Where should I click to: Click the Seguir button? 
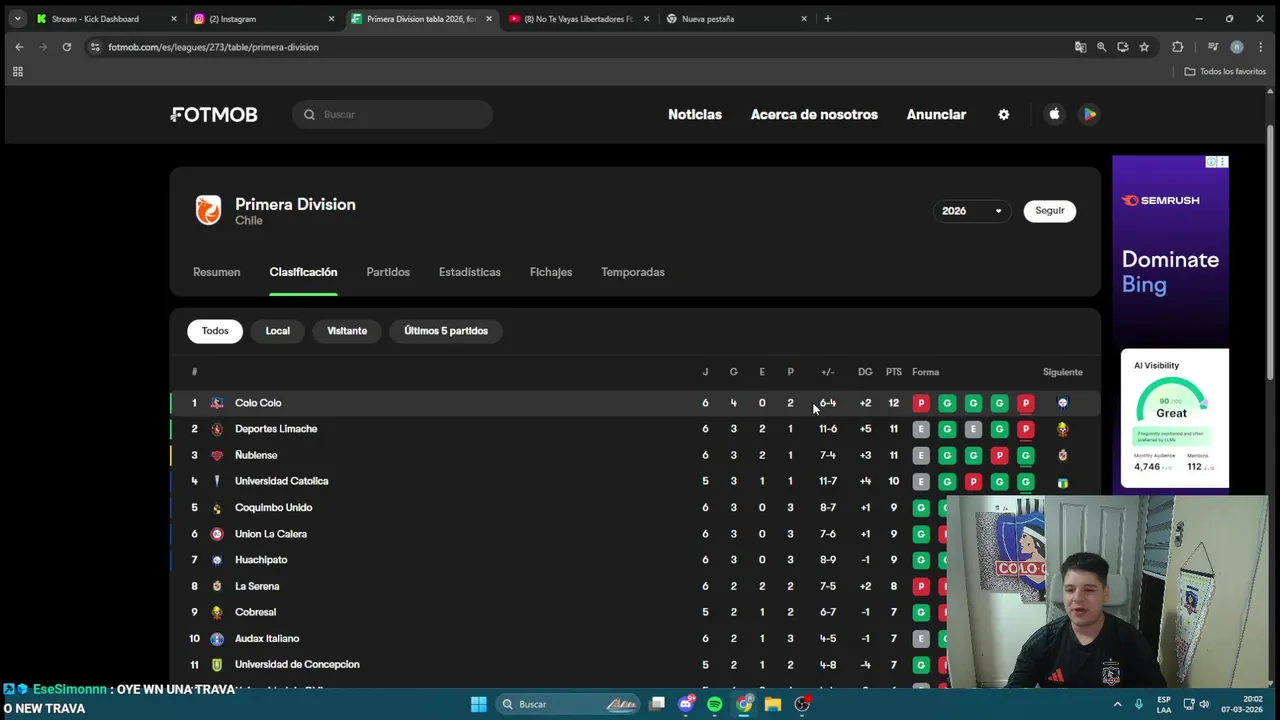point(1050,211)
